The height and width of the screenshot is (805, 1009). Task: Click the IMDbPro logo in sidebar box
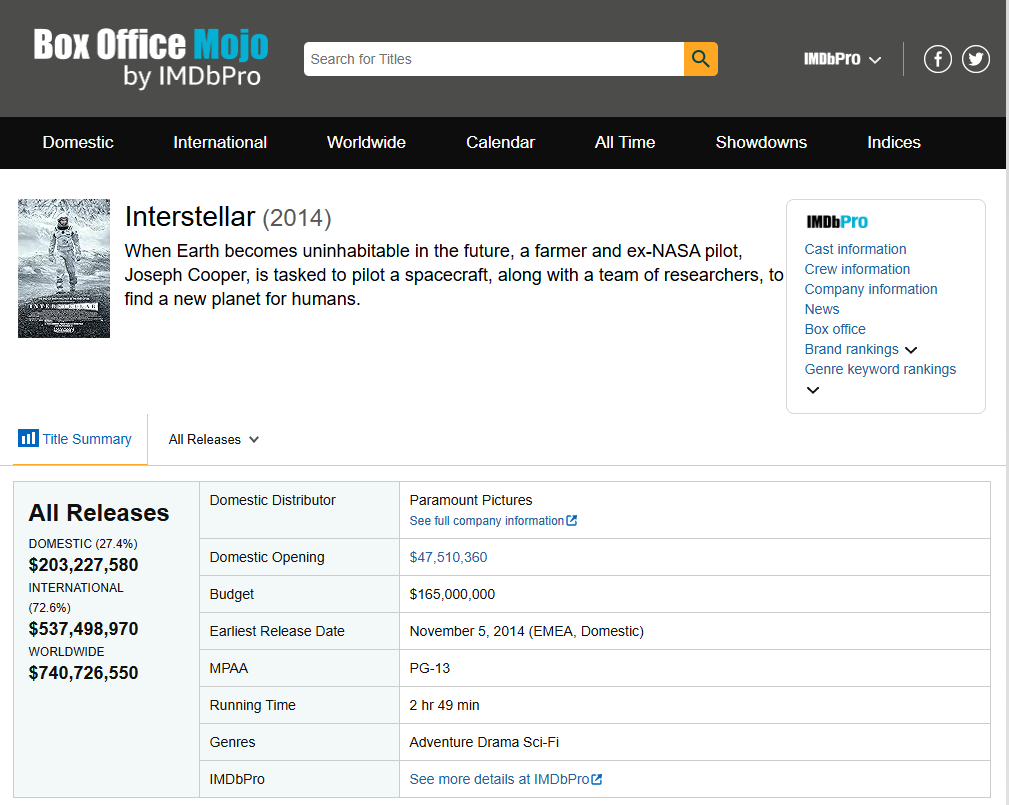point(837,222)
